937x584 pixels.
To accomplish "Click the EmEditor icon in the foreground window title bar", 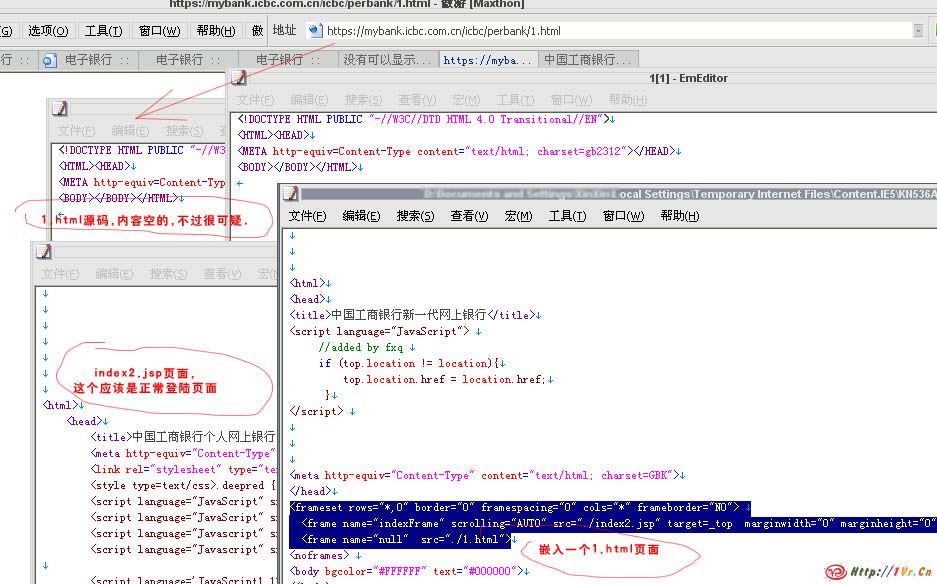I will click(x=291, y=194).
